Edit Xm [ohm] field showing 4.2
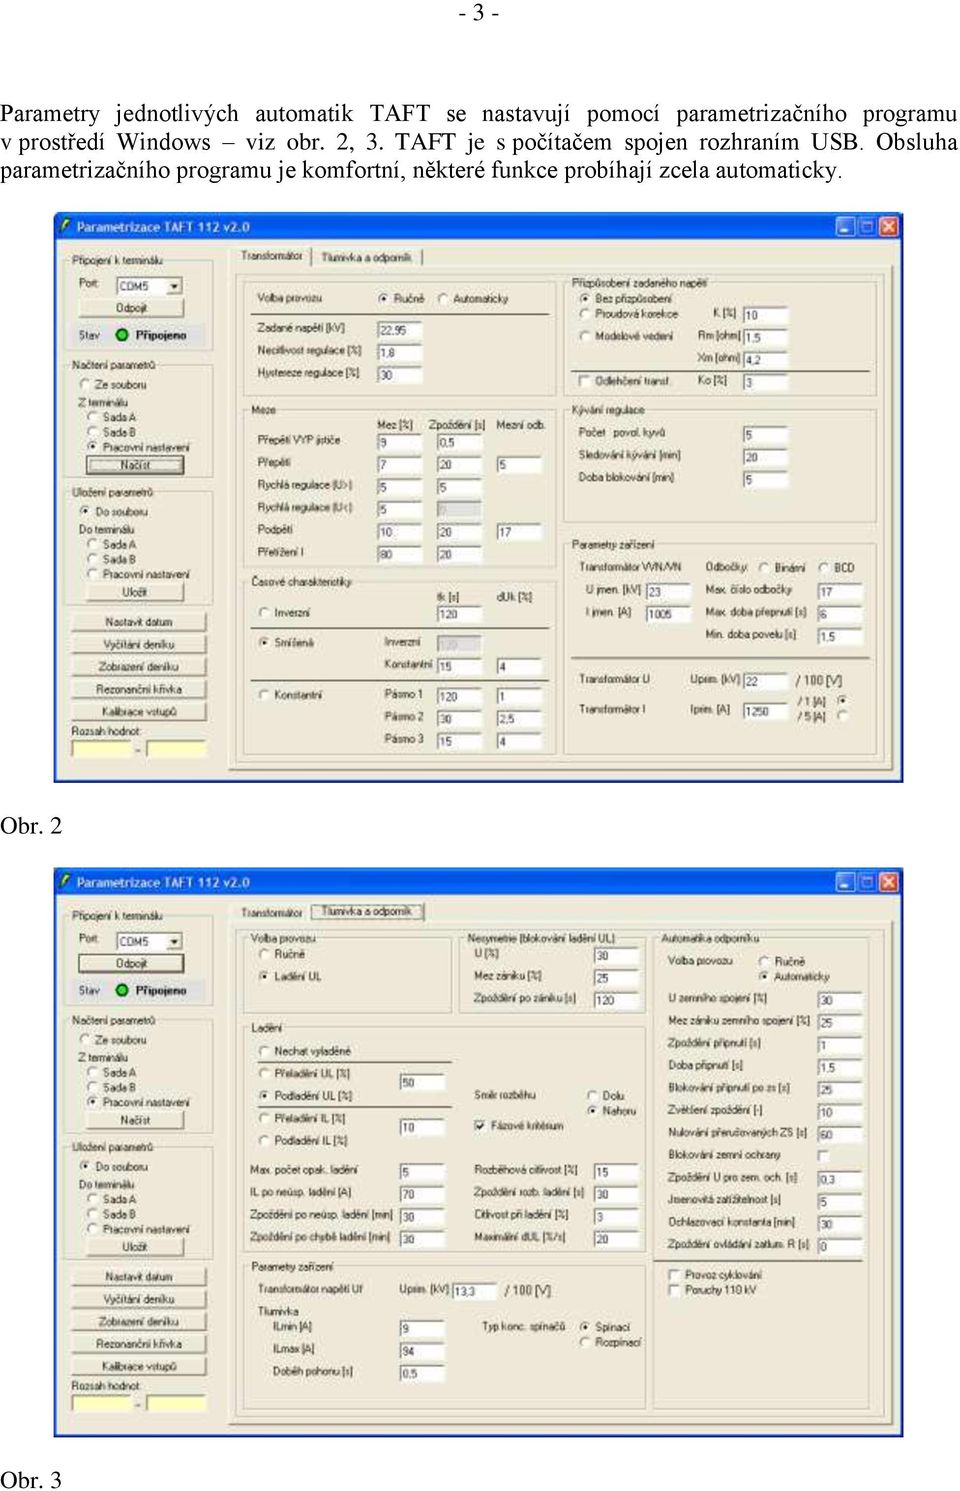Image resolution: width=960 pixels, height=1491 pixels. pos(765,359)
